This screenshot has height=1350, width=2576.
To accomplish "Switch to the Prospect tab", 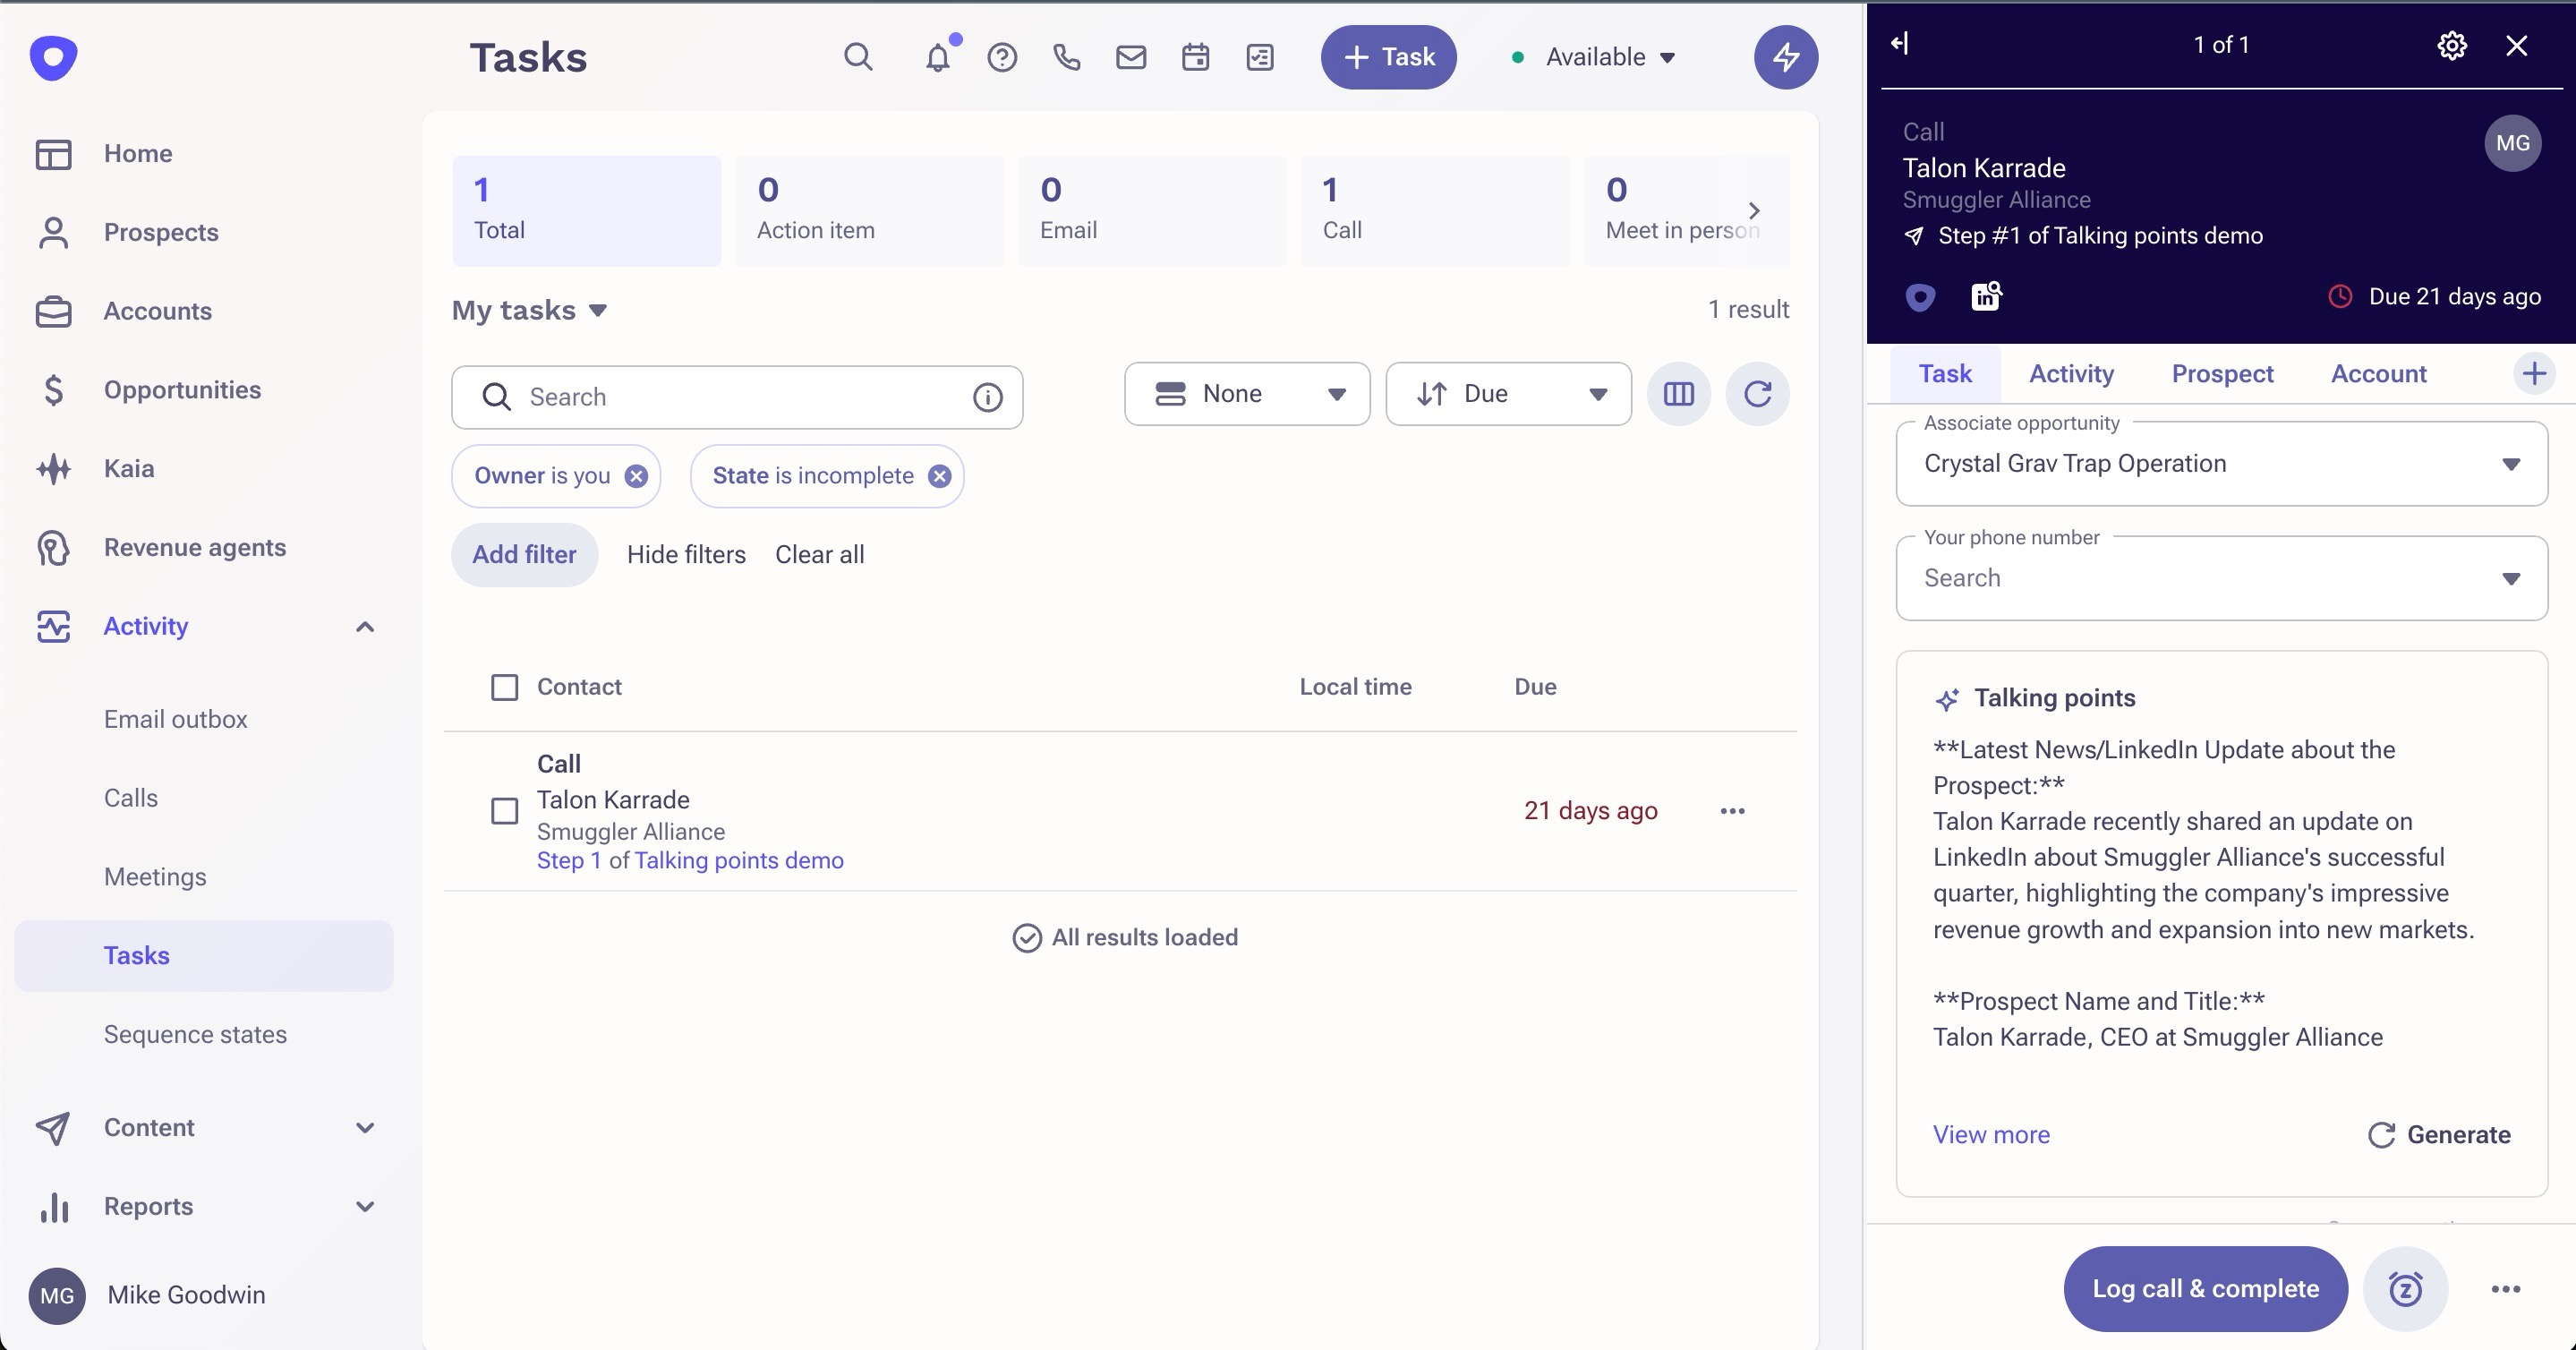I will point(2222,374).
